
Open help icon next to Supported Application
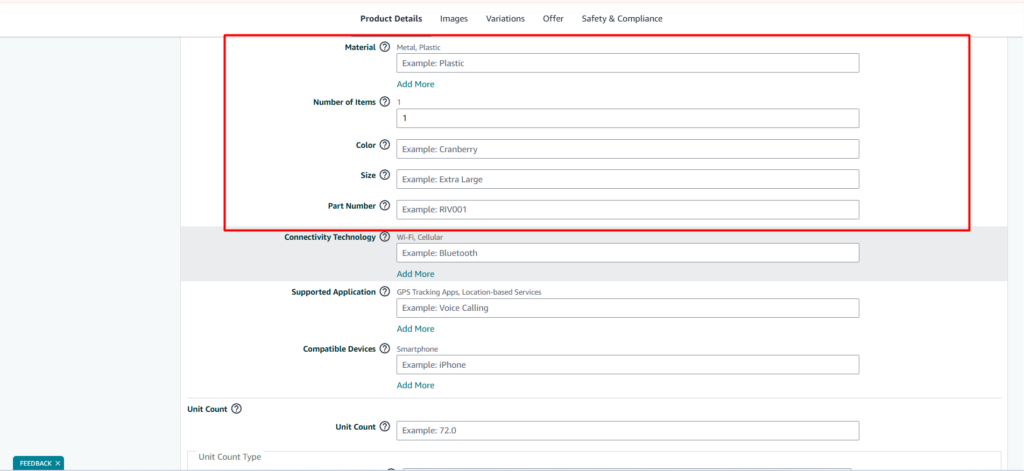385,292
